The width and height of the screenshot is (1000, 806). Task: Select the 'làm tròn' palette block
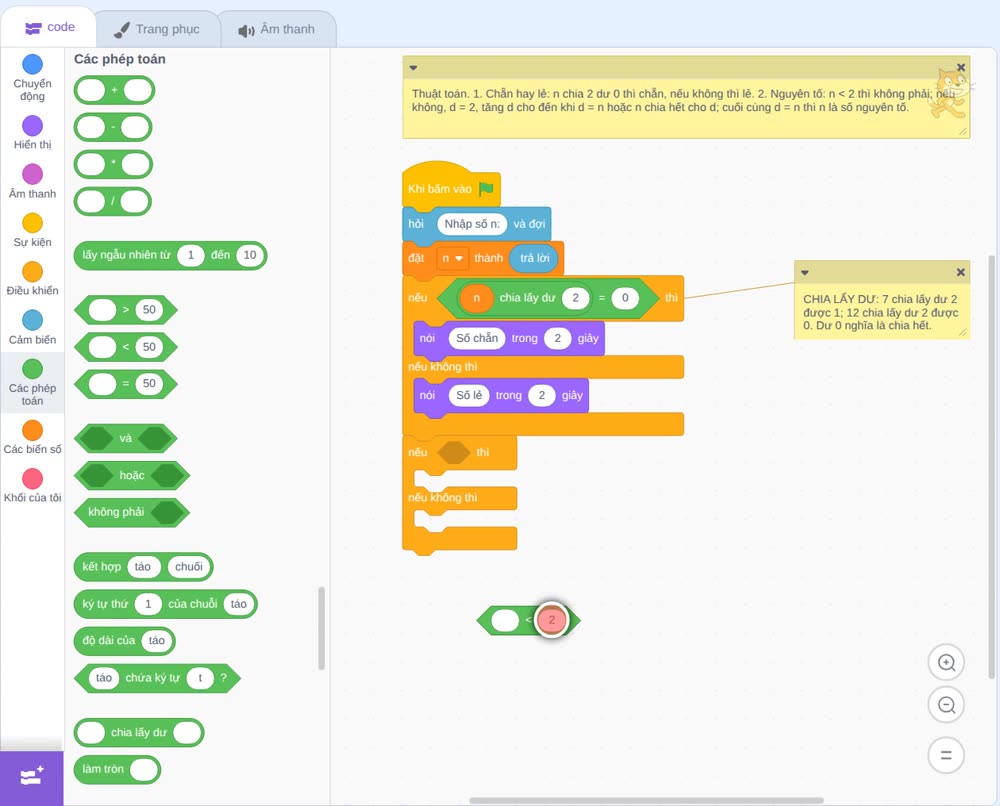click(x=117, y=769)
